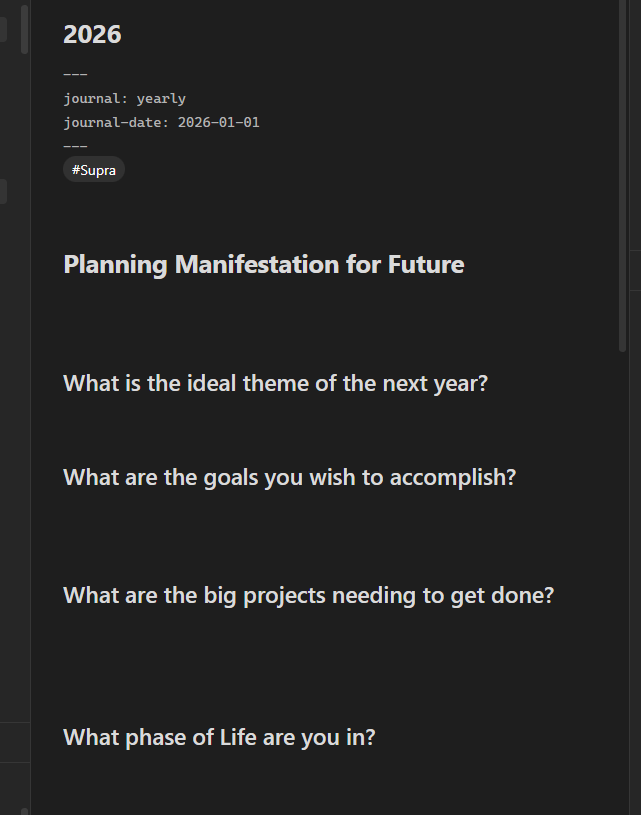Click the ideal theme question heading
This screenshot has height=815, width=641.
point(275,384)
